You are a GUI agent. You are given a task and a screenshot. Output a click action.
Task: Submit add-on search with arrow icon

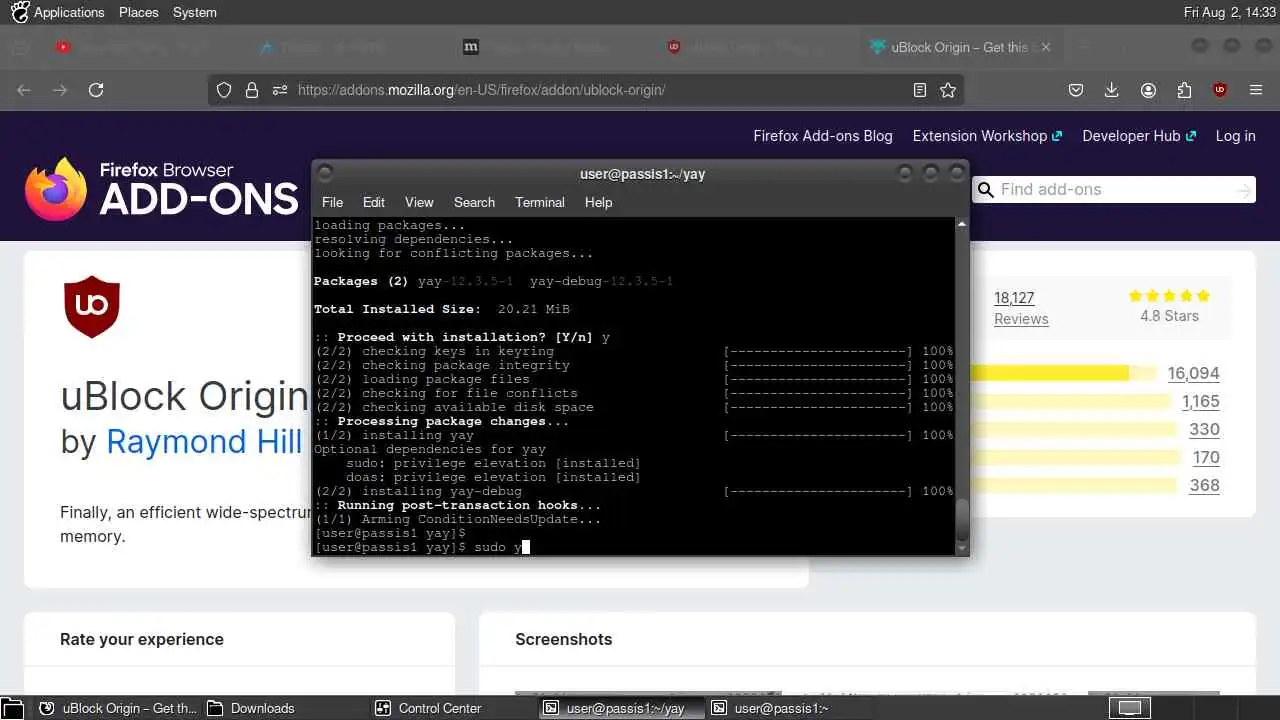click(1243, 190)
